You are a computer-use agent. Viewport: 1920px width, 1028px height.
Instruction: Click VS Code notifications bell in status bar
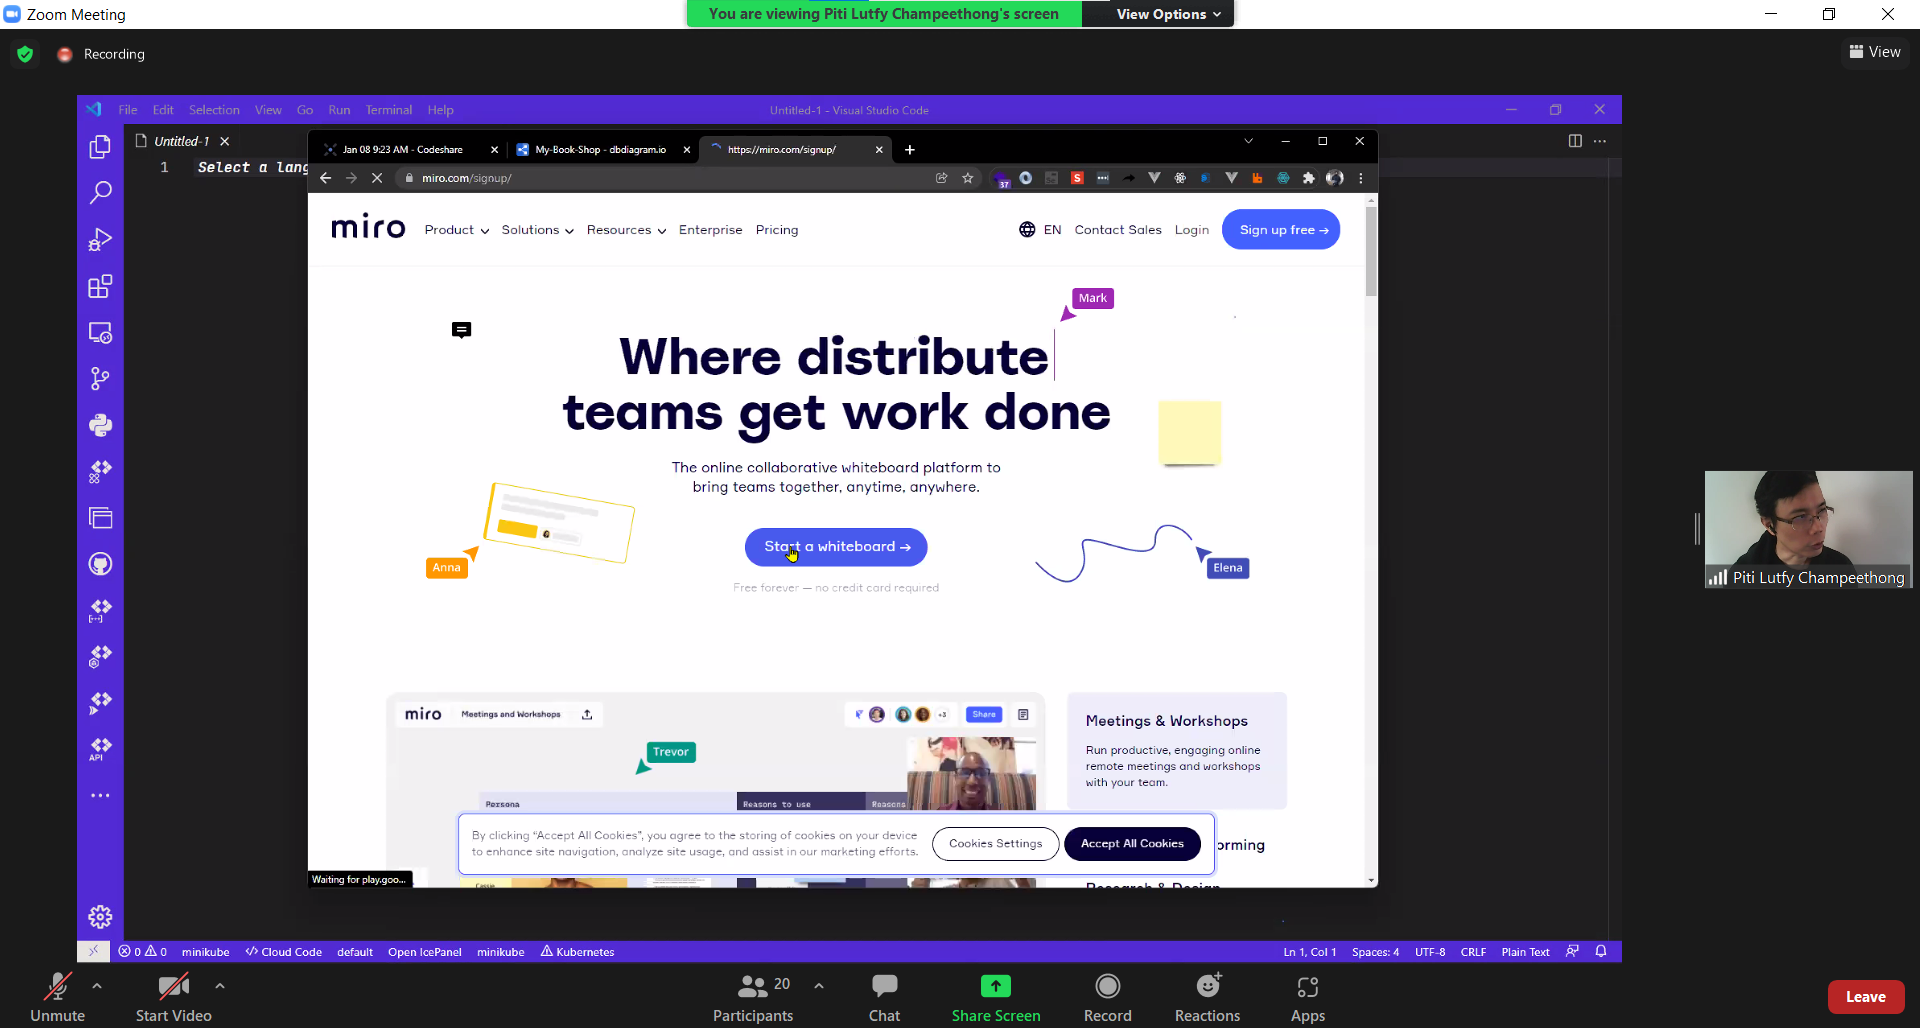tap(1601, 951)
